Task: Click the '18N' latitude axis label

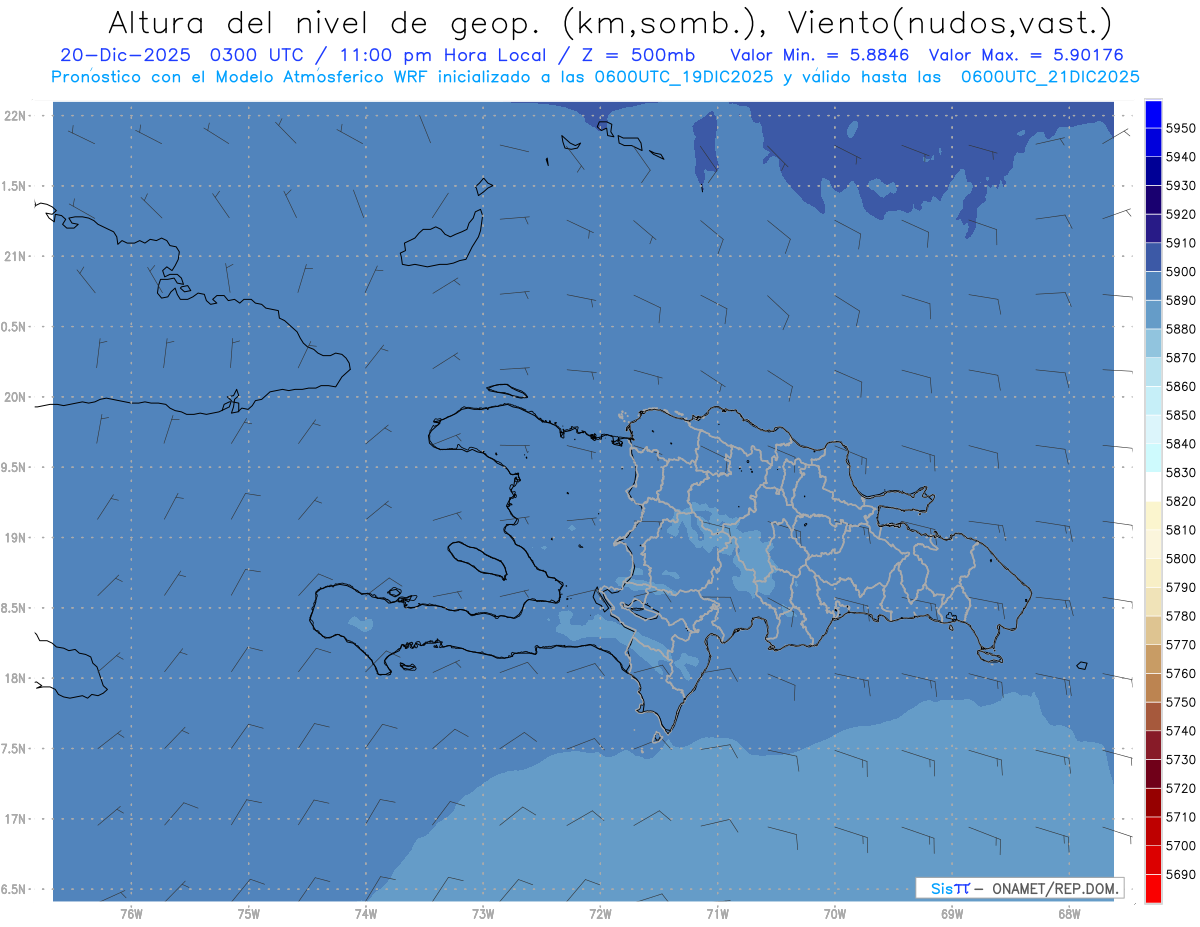Action: click(15, 678)
